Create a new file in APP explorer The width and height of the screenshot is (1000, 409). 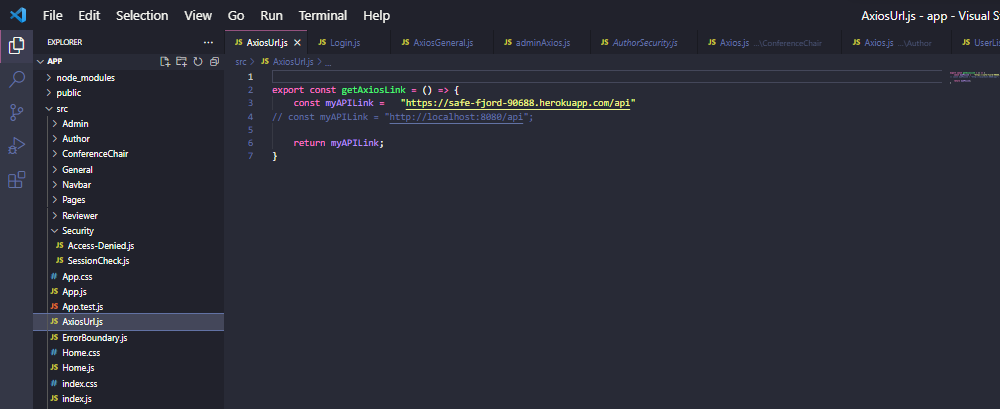pos(165,61)
